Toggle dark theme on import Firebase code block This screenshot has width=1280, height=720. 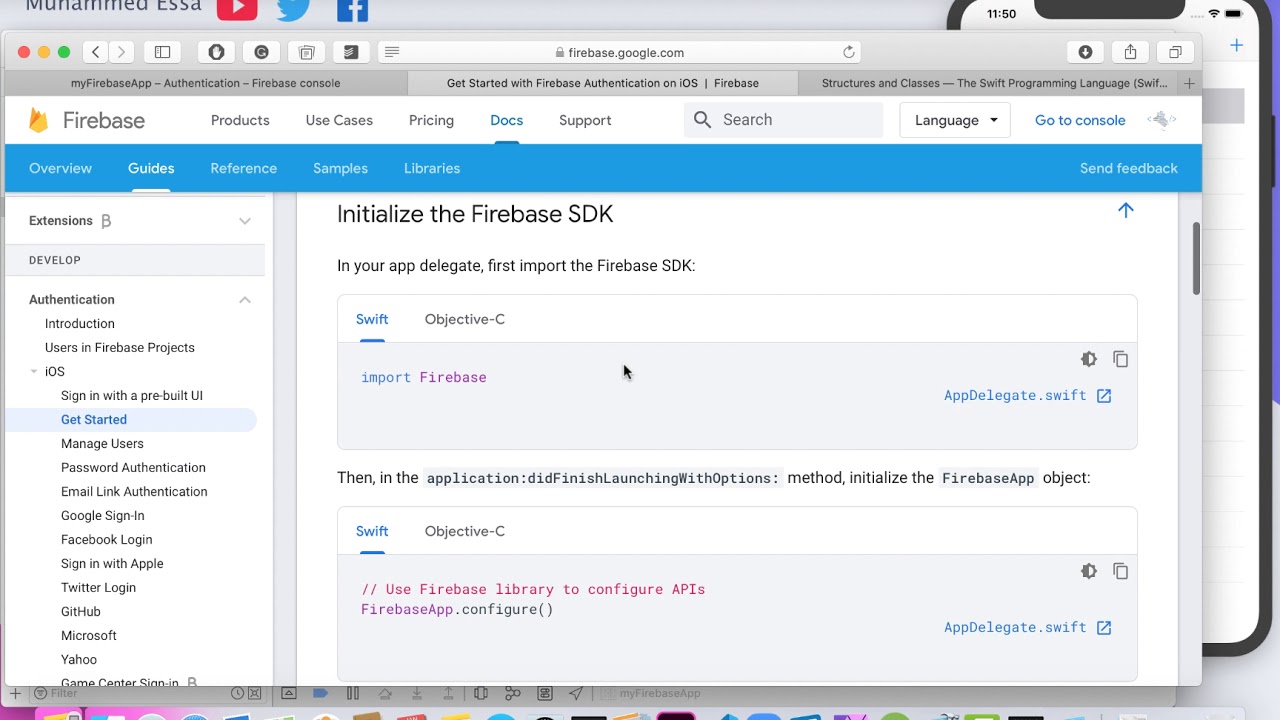pyautogui.click(x=1089, y=359)
